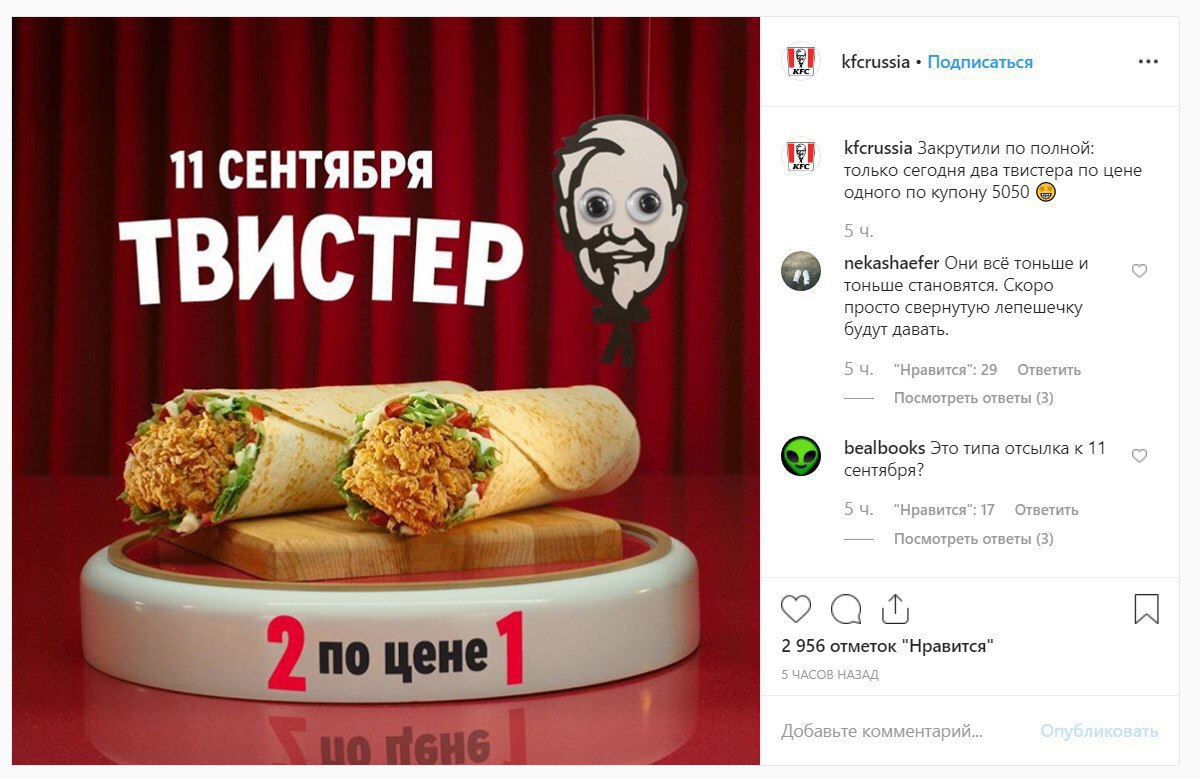The image size is (1200, 779).
Task: Like nekashaefer's comment with the heart
Action: pyautogui.click(x=1139, y=271)
